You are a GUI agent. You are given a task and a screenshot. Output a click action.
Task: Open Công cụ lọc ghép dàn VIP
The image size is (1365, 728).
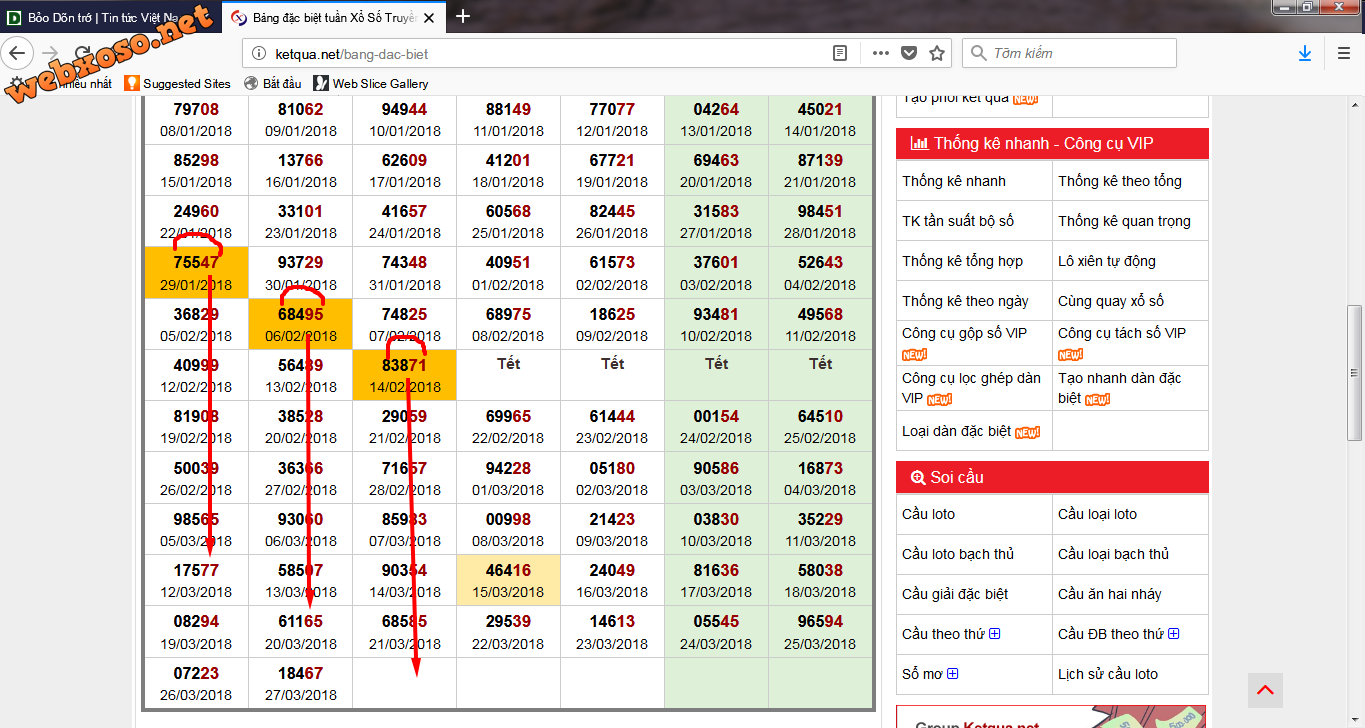click(x=971, y=388)
